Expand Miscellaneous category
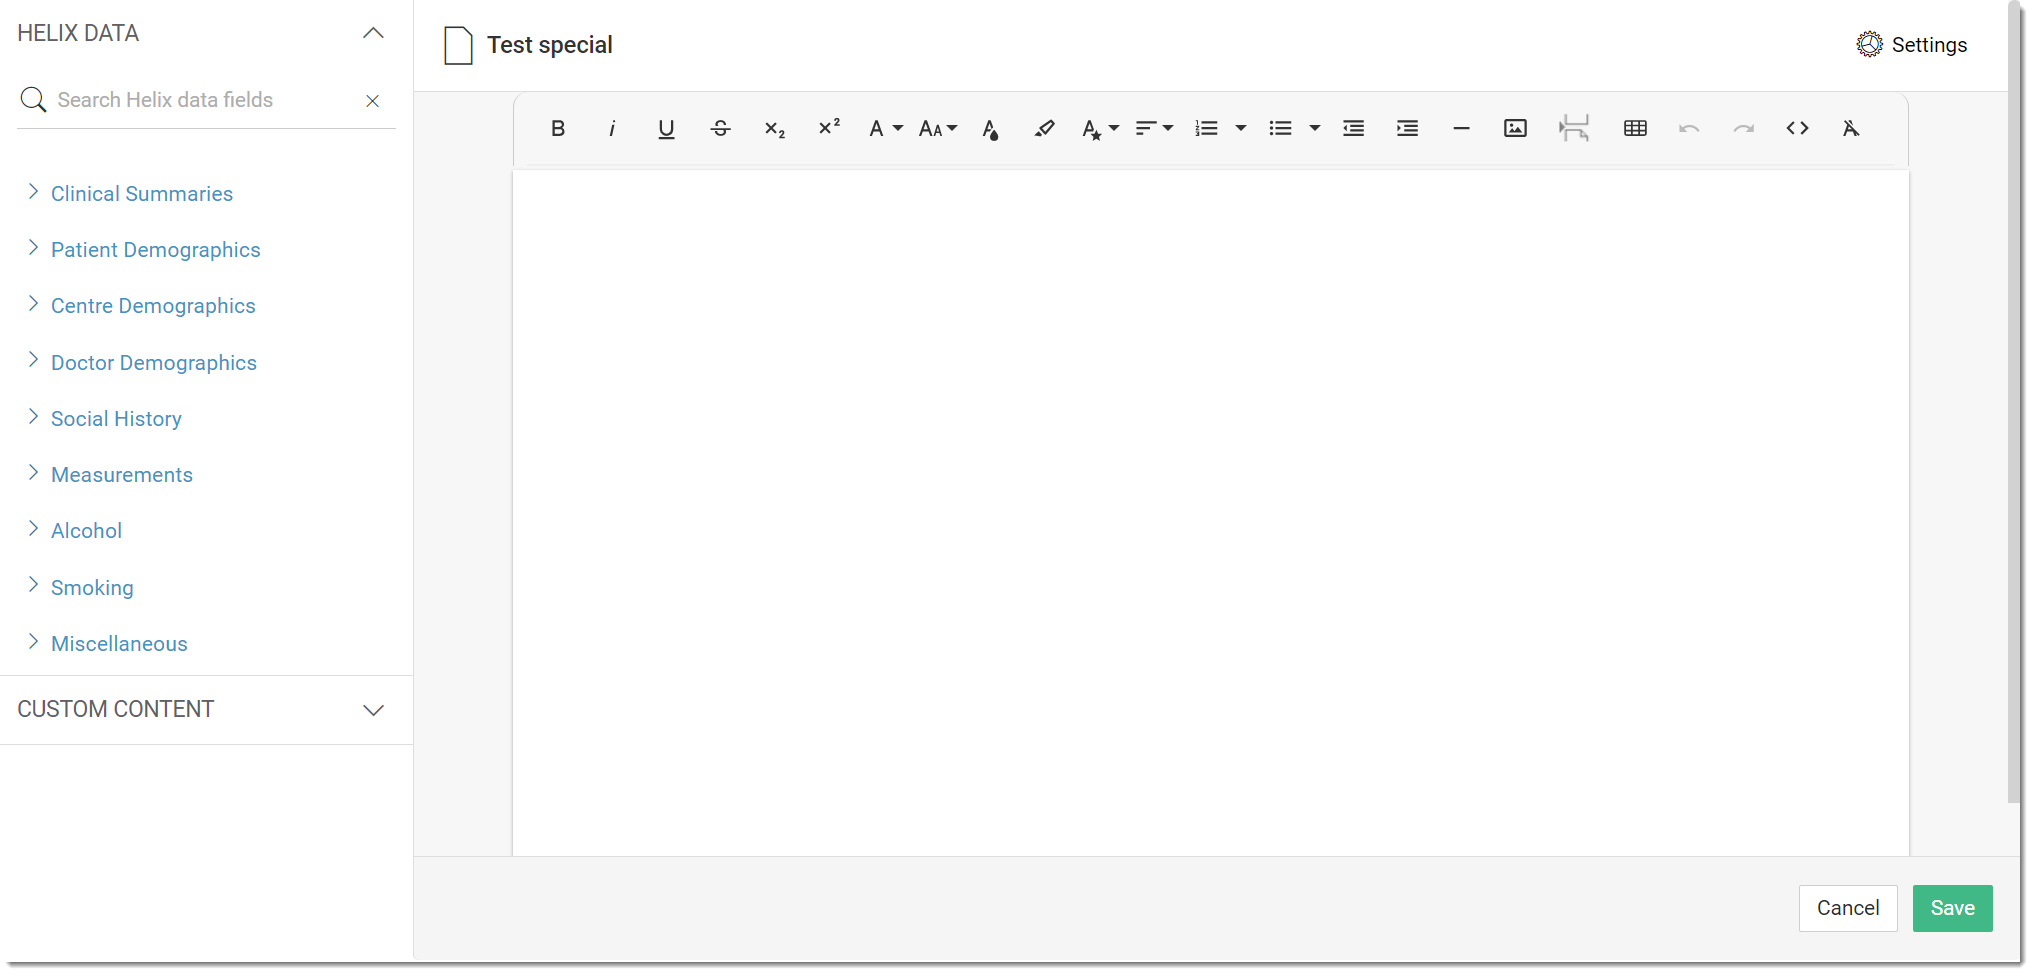 pyautogui.click(x=119, y=644)
